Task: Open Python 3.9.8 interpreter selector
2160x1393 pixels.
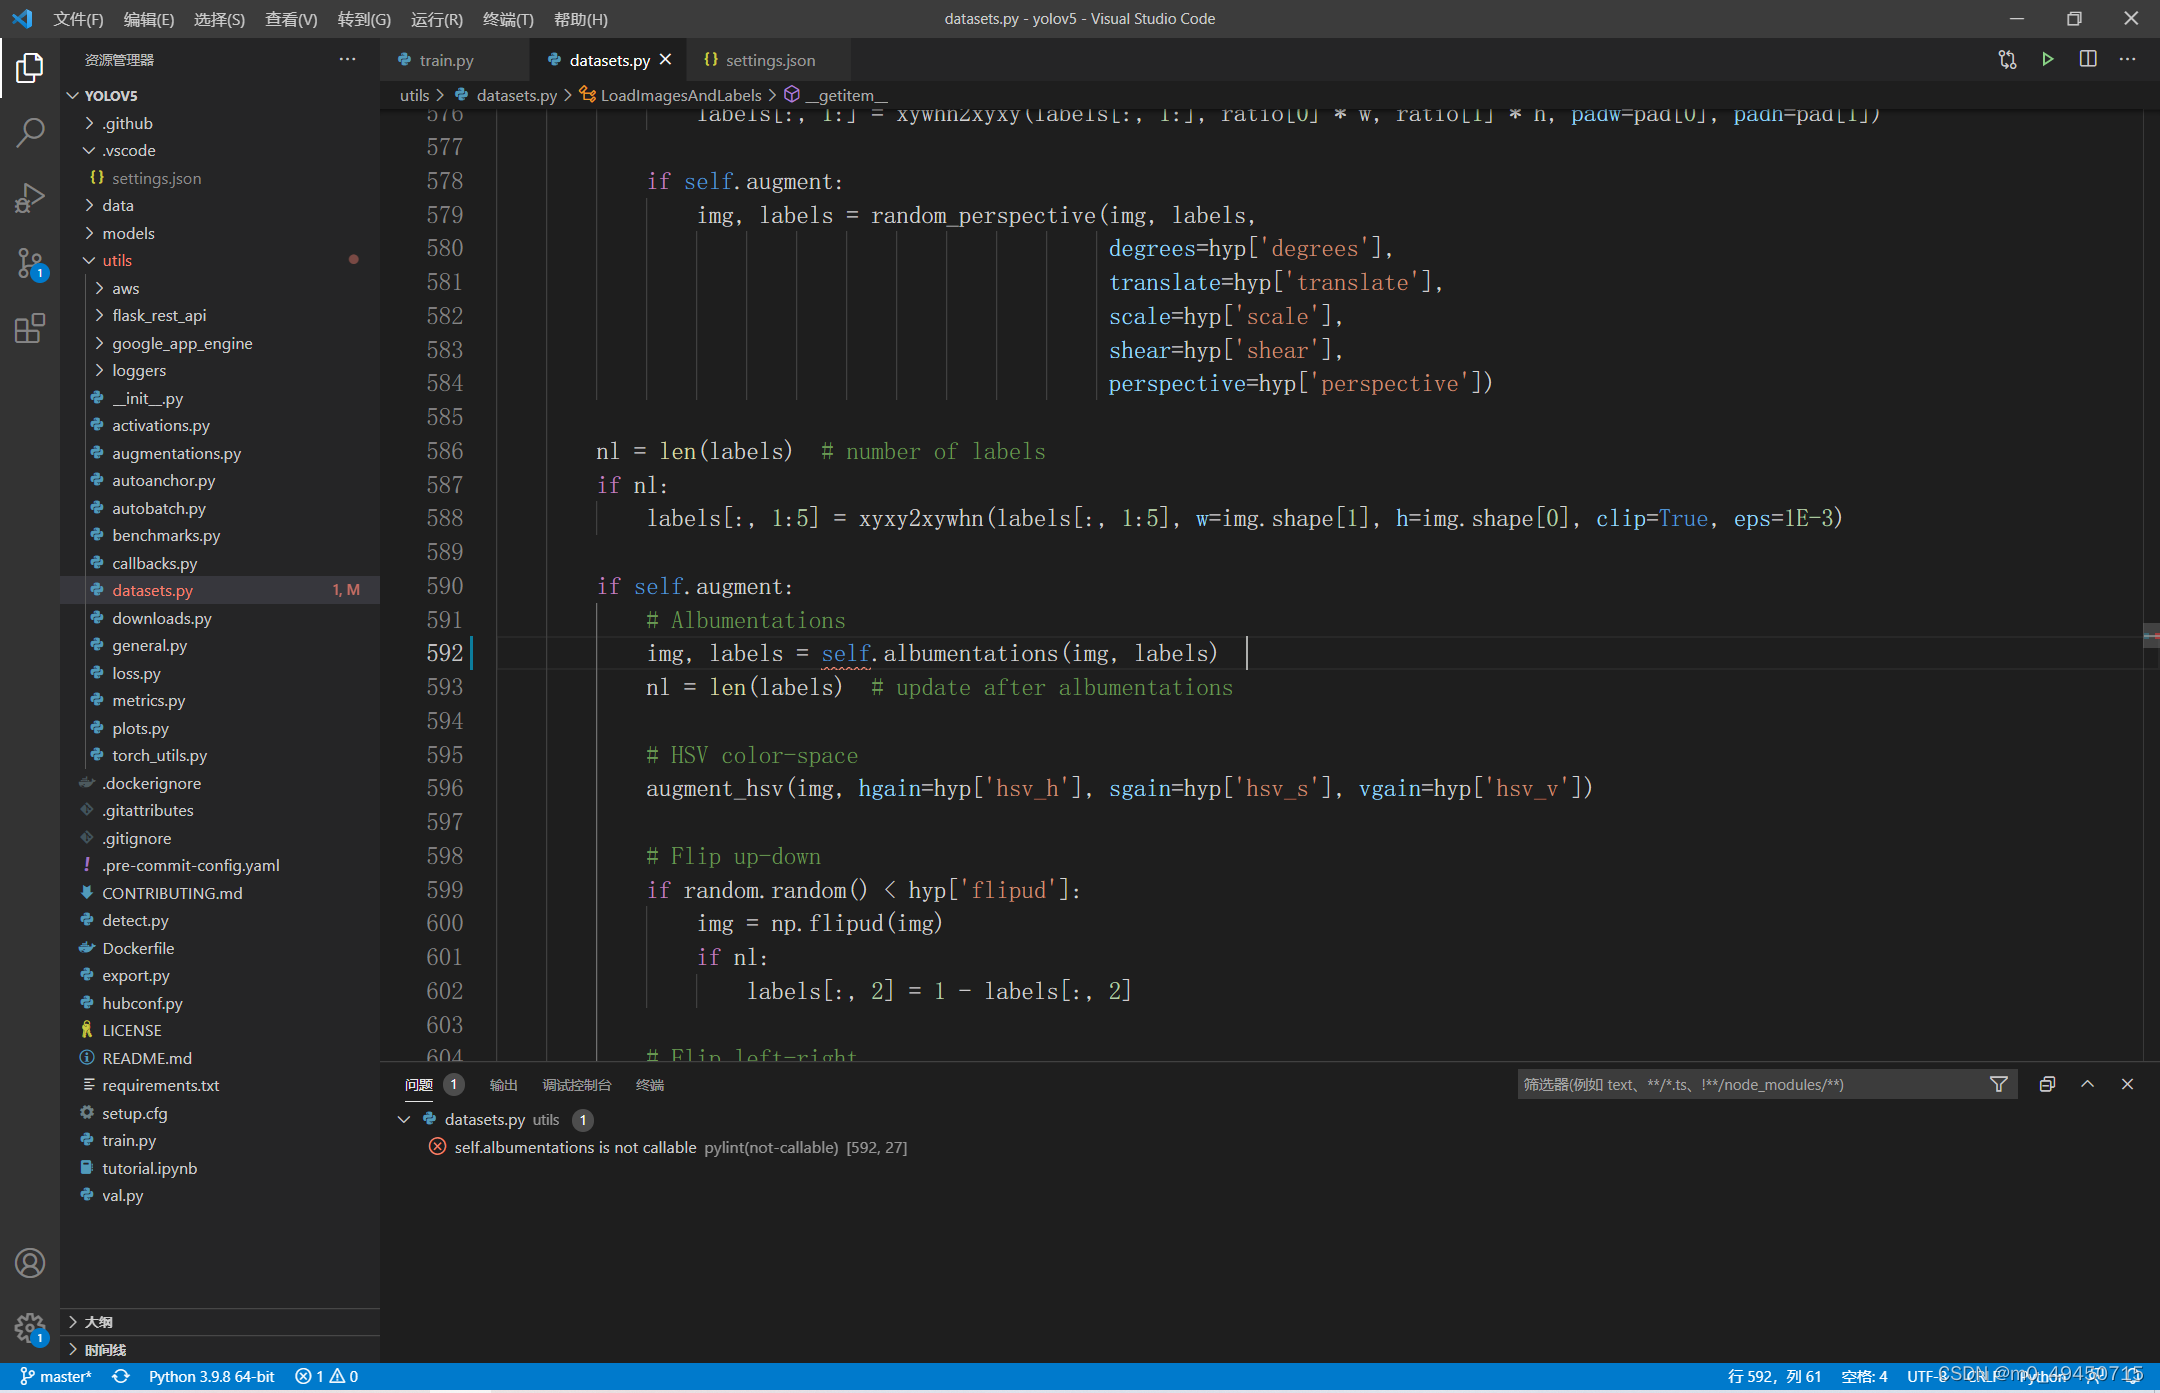Action: pos(210,1376)
